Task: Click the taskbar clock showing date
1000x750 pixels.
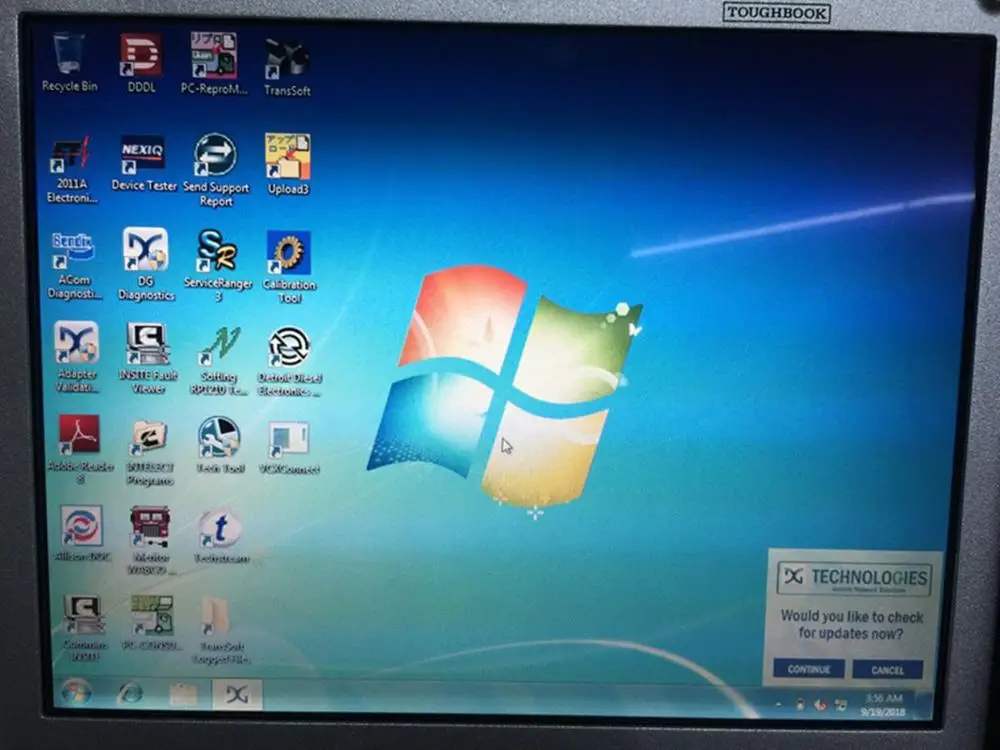Action: (883, 705)
